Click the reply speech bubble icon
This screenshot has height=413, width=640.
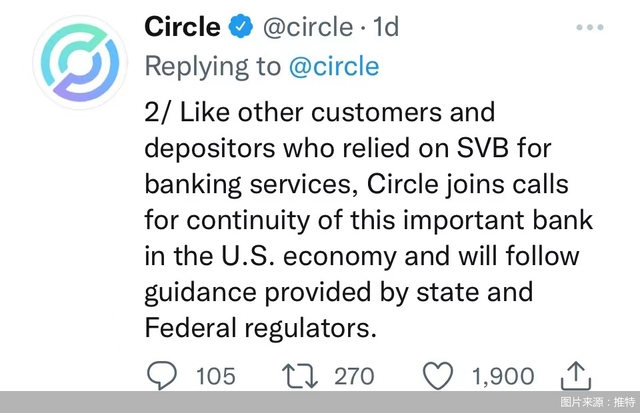[x=161, y=375]
